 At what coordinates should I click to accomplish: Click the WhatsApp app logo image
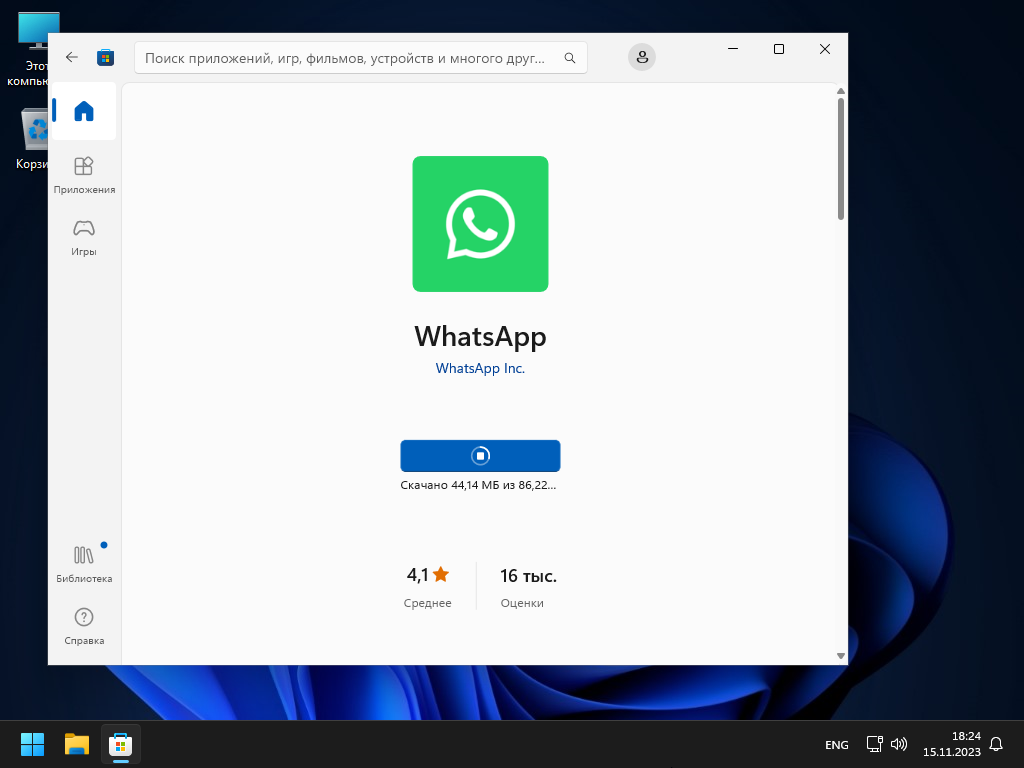tap(480, 224)
